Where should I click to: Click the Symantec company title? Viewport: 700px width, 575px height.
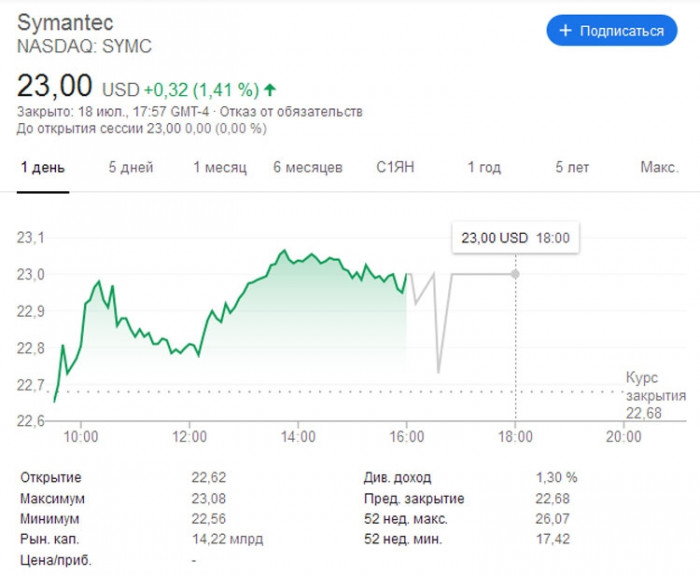coord(66,22)
